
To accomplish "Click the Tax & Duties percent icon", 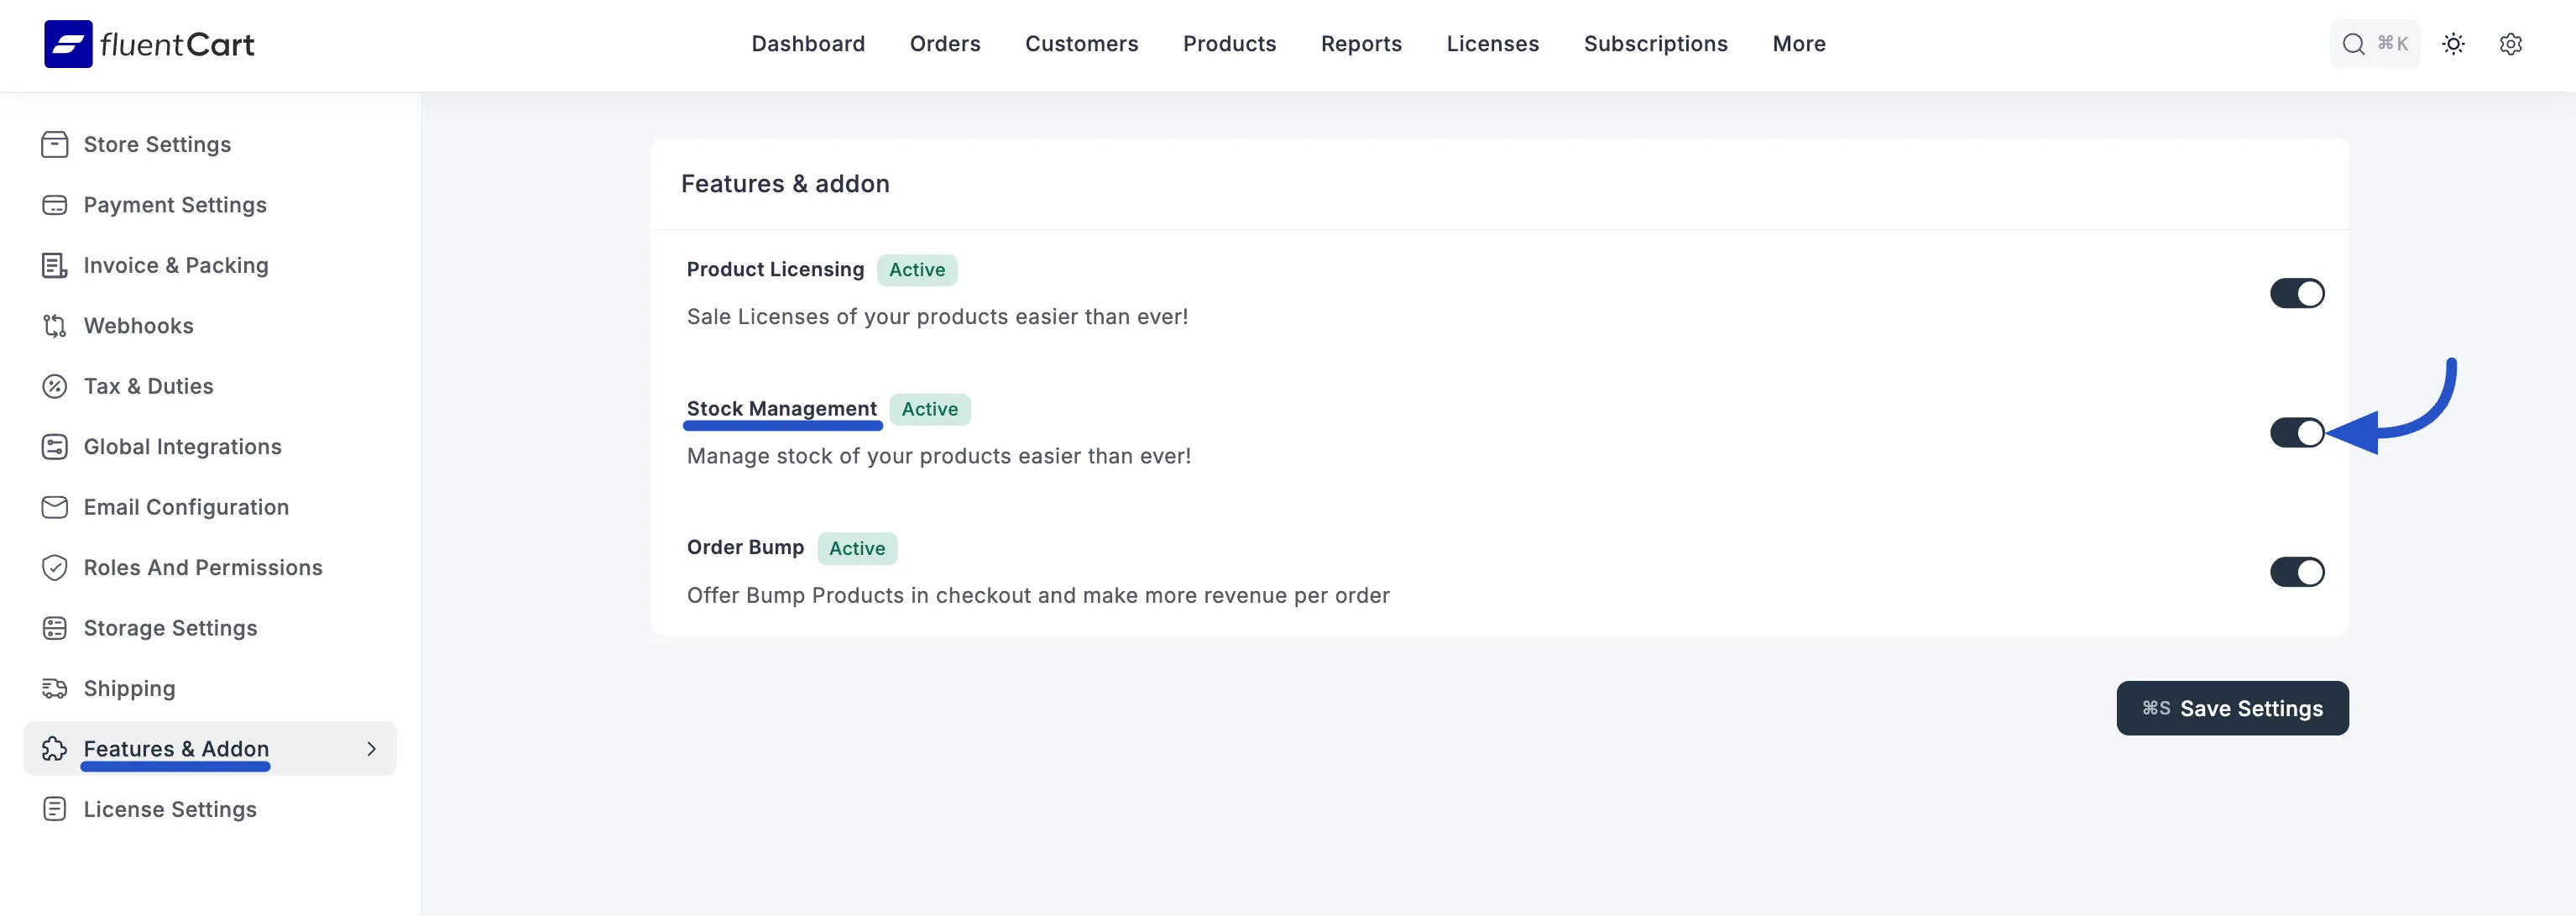I will (55, 387).
